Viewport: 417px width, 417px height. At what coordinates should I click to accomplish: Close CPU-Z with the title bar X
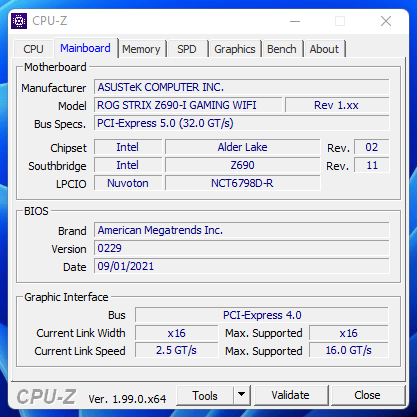386,21
